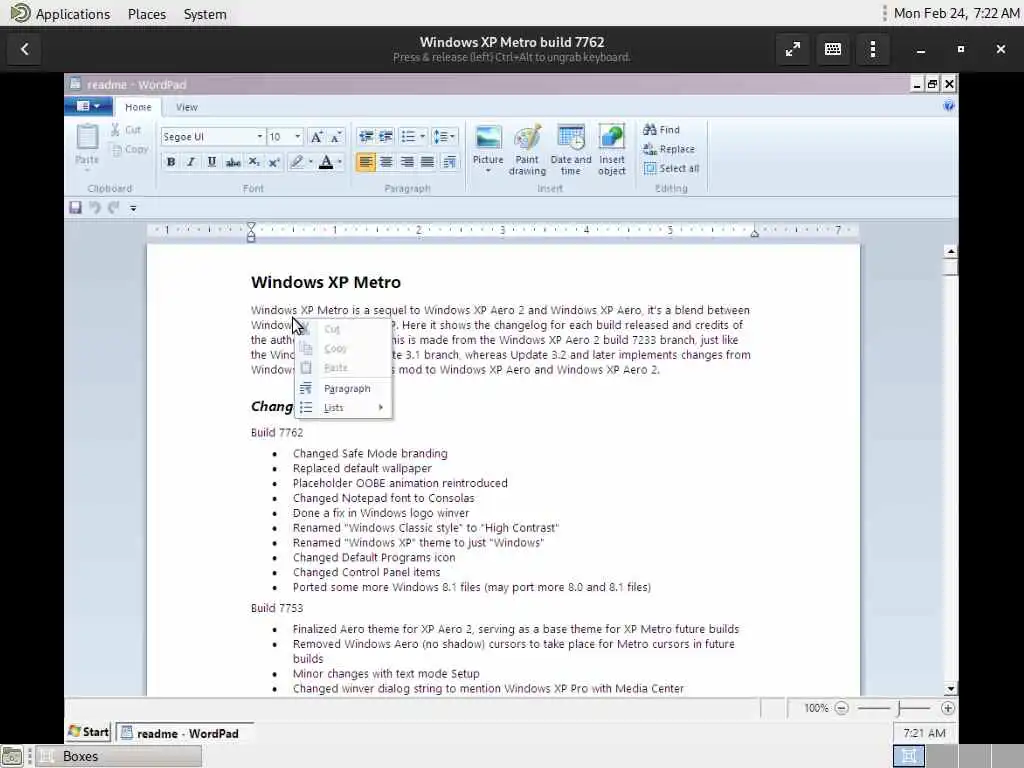Click Shrink font icon
The image size is (1024, 768).
pos(336,136)
